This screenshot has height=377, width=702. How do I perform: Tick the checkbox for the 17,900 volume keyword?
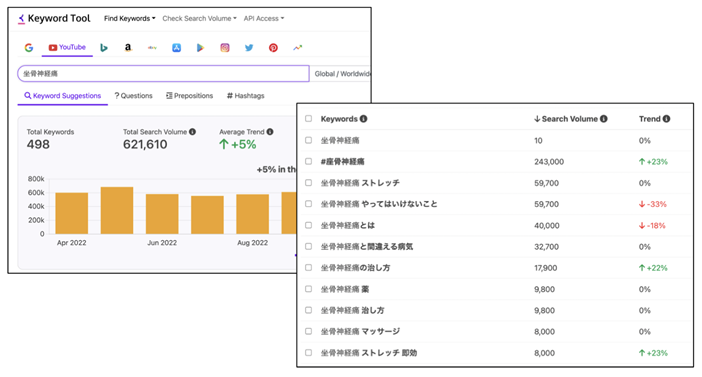(x=308, y=267)
